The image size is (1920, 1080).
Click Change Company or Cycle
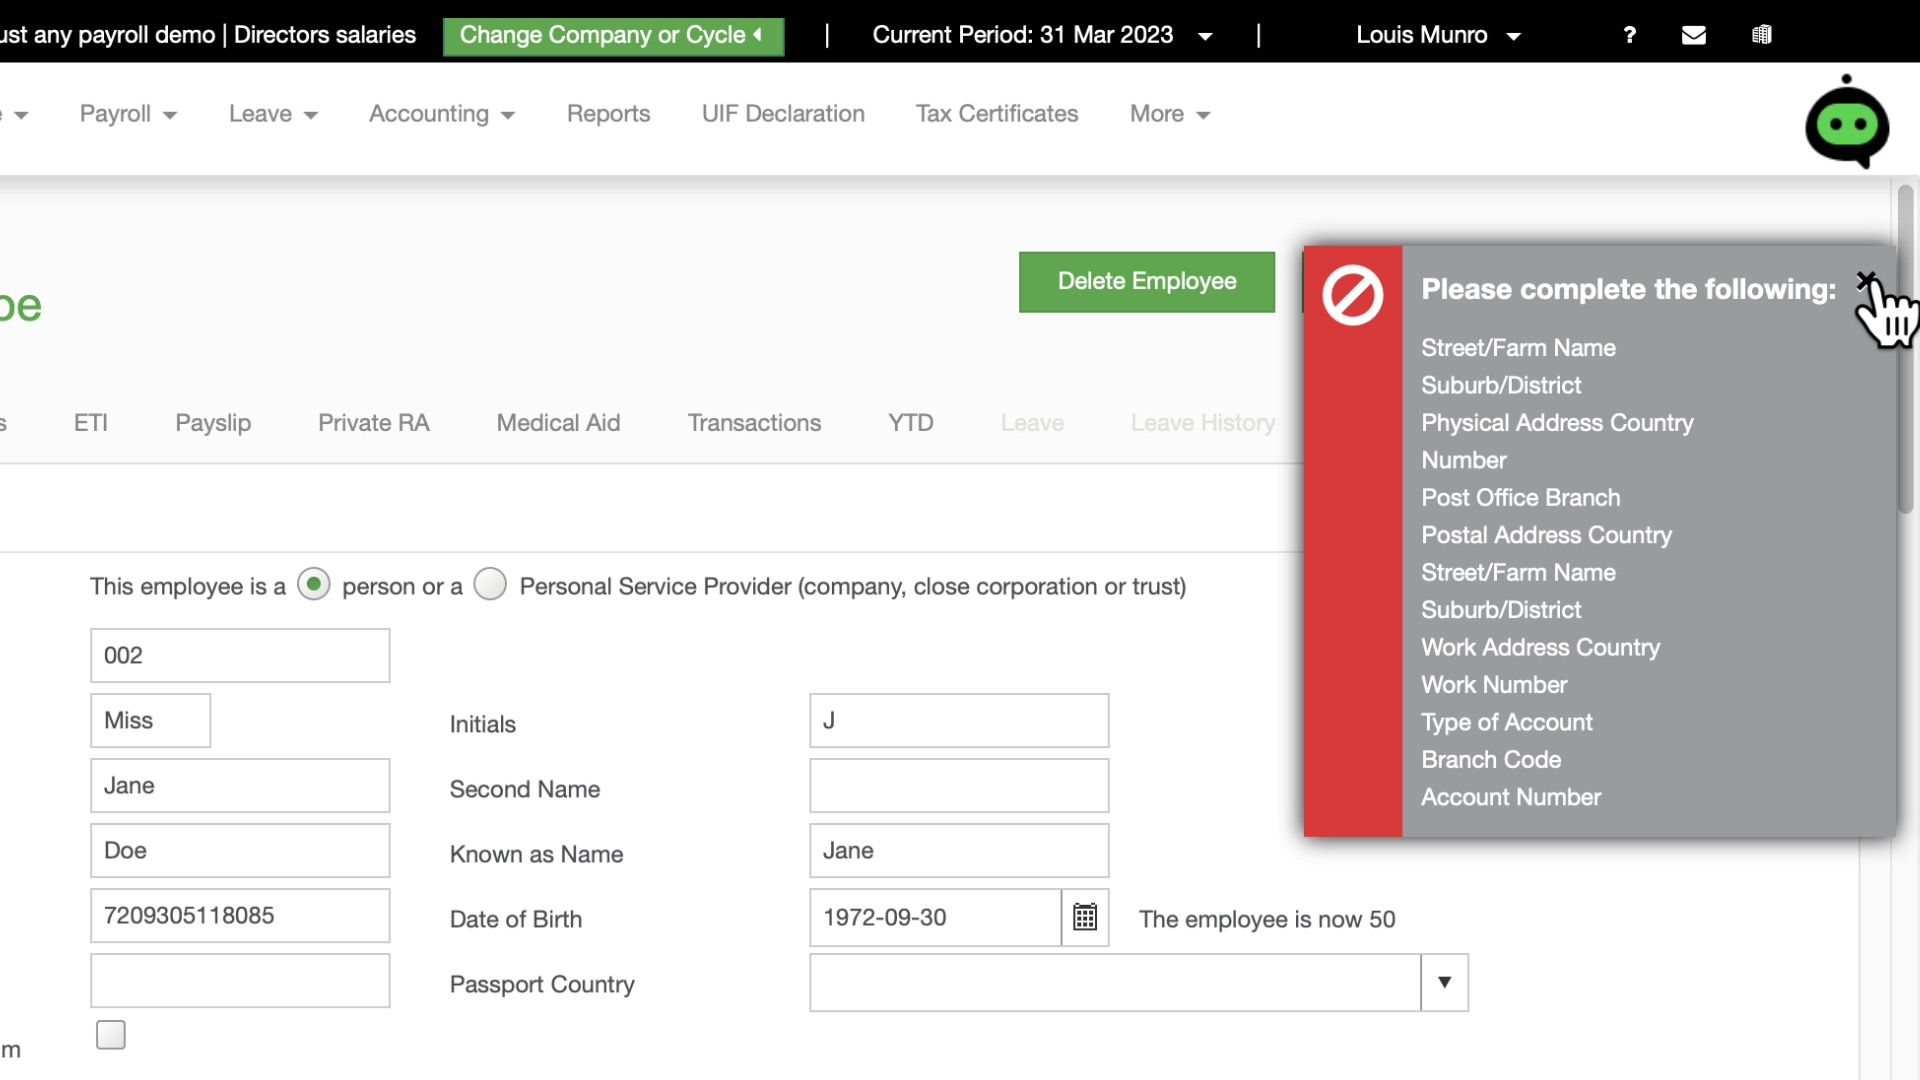pyautogui.click(x=613, y=35)
